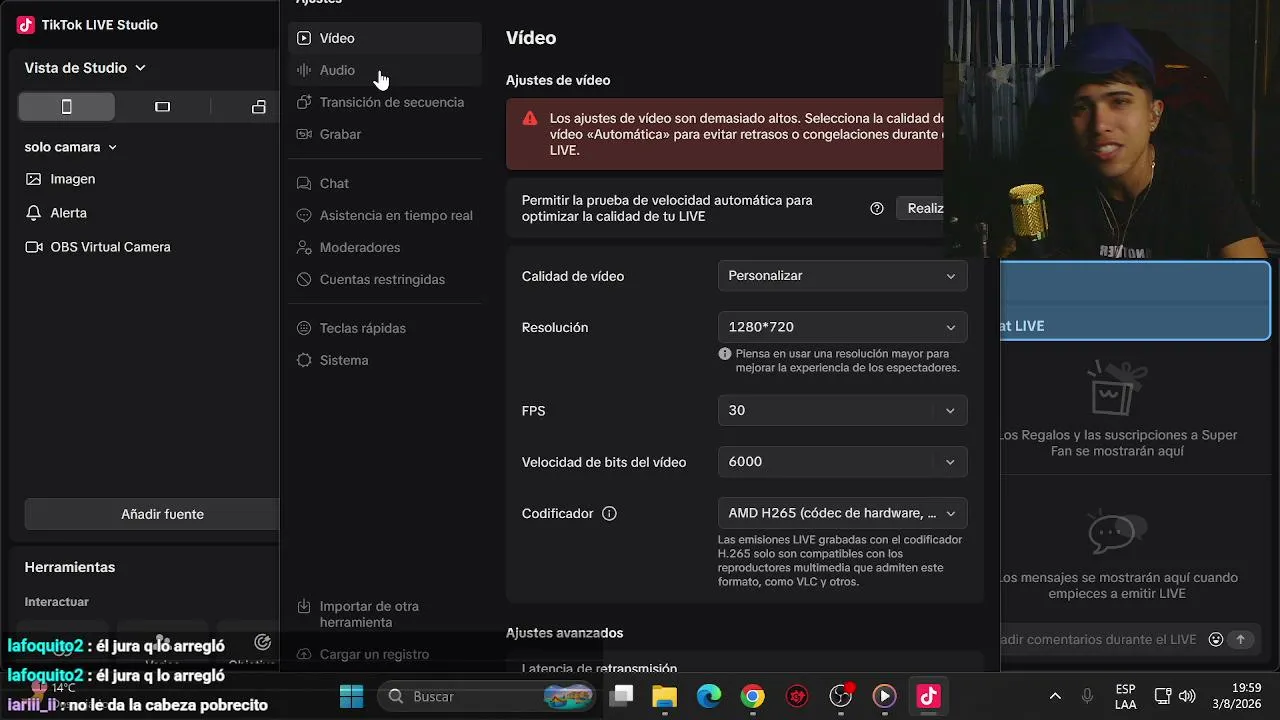Viewport: 1280px width, 720px height.
Task: Select the landscape layout icon
Action: 163,107
